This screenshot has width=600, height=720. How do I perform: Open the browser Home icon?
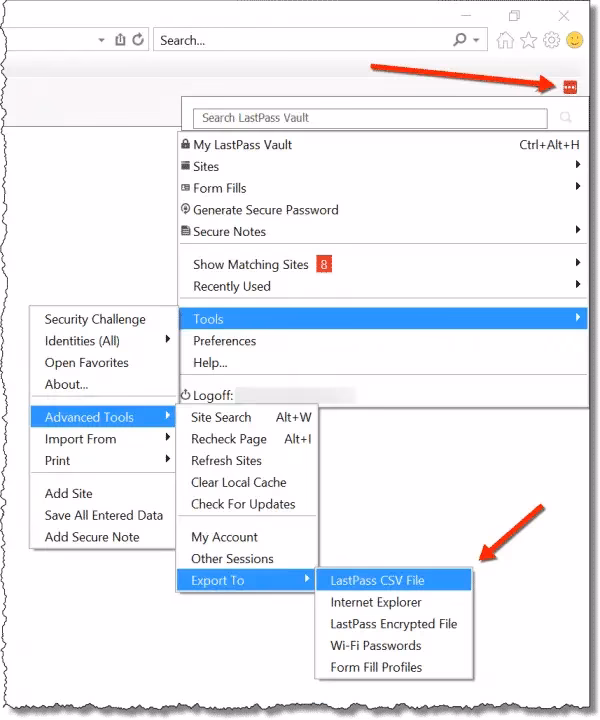(x=505, y=40)
